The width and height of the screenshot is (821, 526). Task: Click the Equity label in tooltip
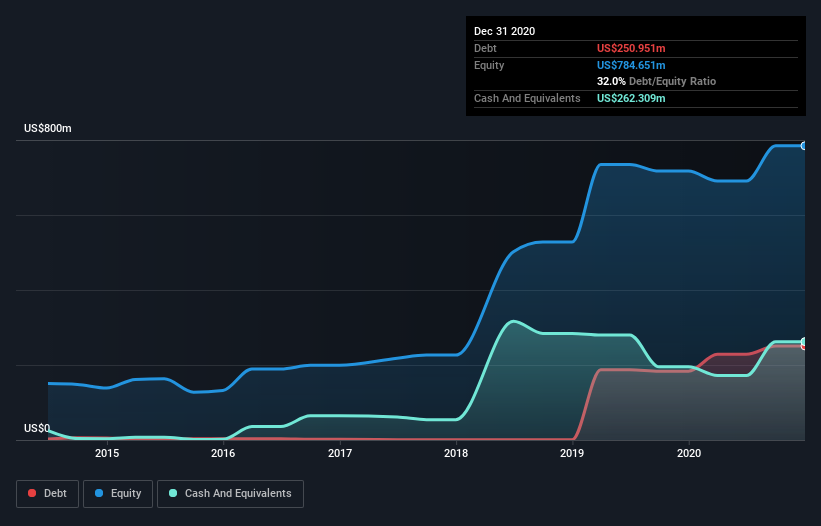click(489, 65)
